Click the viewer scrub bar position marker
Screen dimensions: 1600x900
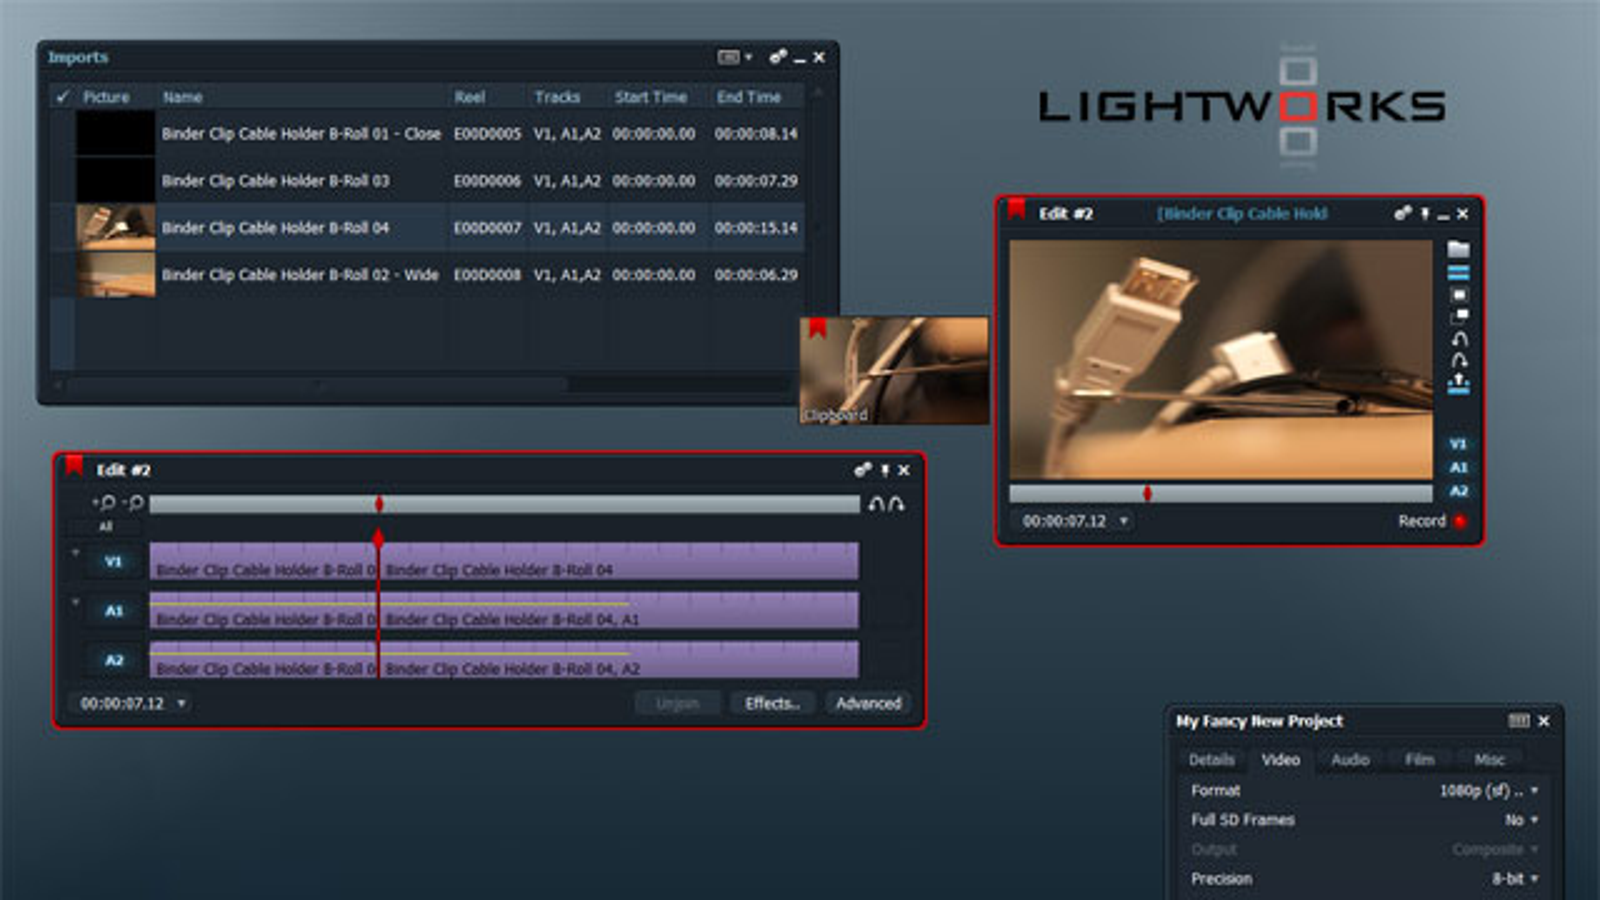click(1147, 493)
